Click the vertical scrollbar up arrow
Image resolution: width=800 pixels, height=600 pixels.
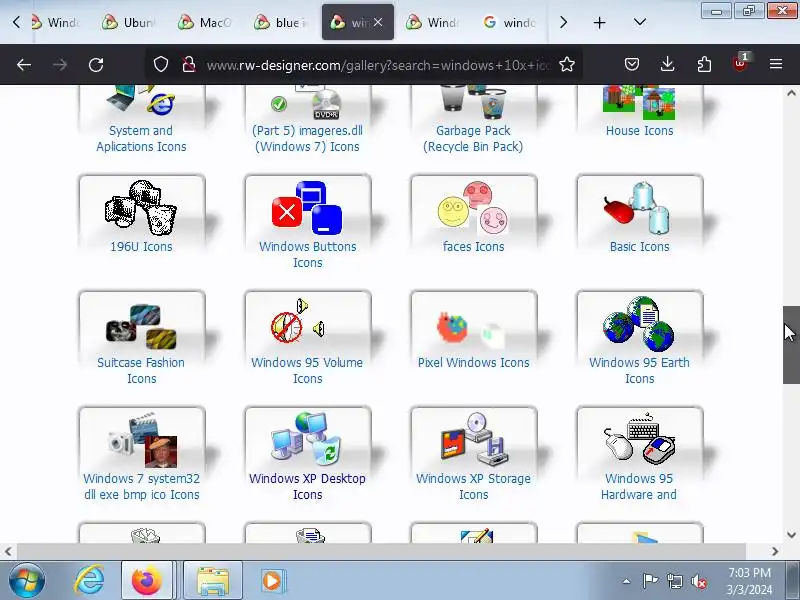pyautogui.click(x=791, y=93)
